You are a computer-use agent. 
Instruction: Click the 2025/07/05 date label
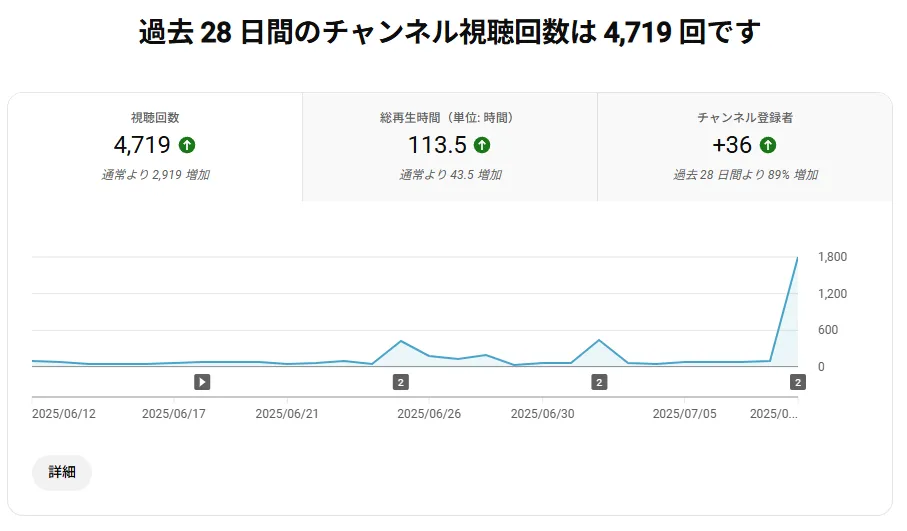[684, 413]
